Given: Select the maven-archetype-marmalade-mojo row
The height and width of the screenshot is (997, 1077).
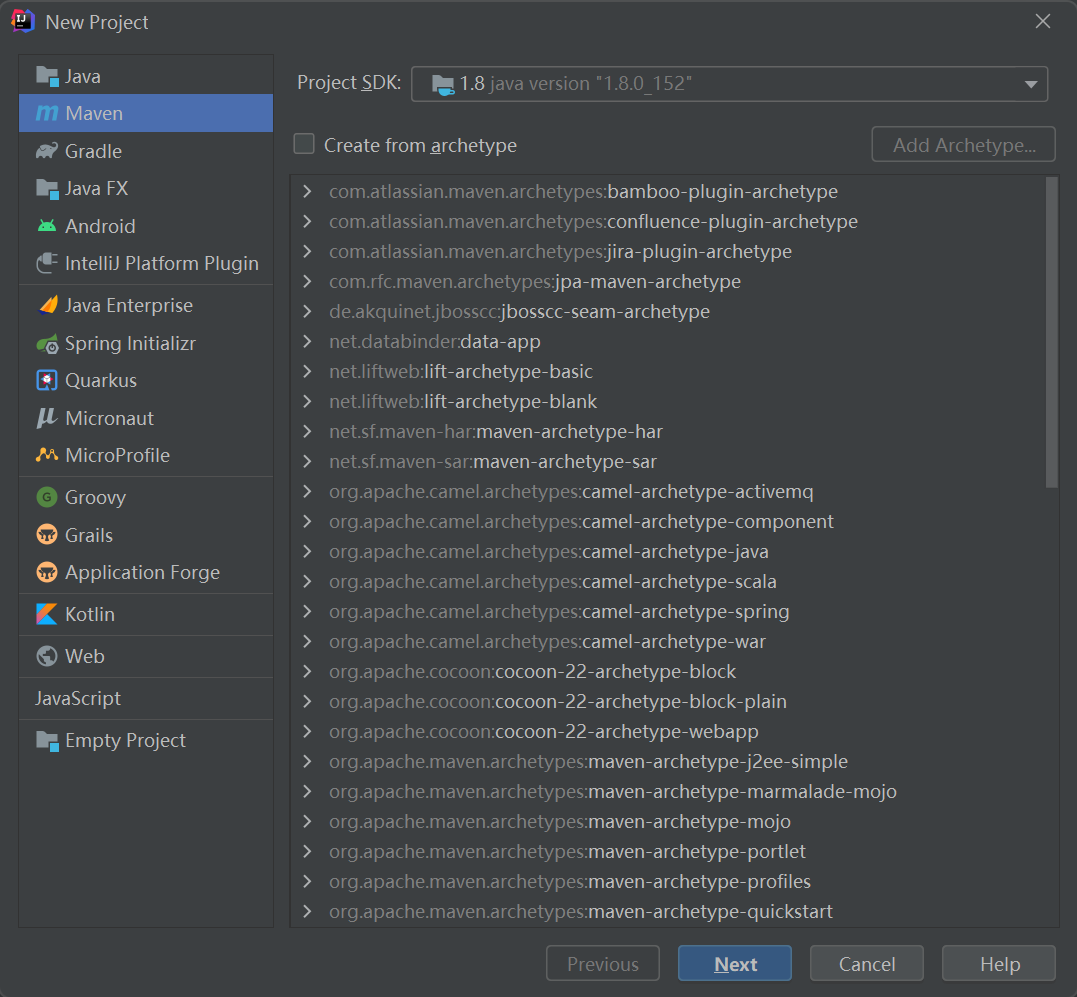Looking at the screenshot, I should 666,792.
